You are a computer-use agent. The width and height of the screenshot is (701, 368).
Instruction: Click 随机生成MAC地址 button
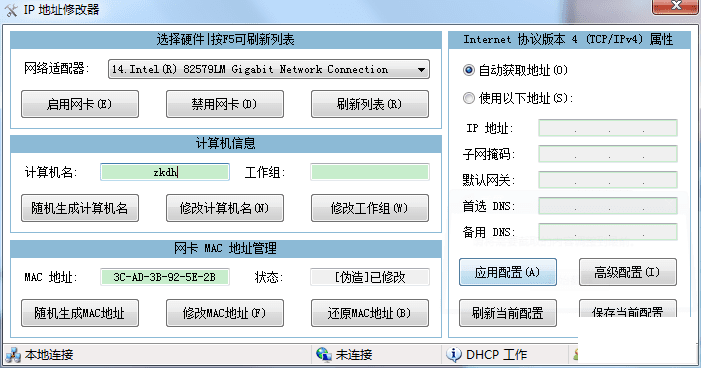80,313
